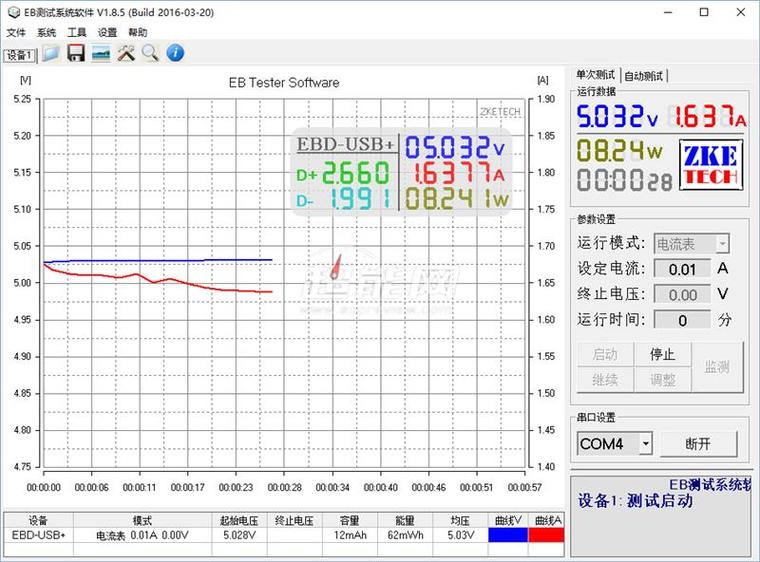Save data with the floppy disk icon
This screenshot has width=760, height=562.
[76, 53]
